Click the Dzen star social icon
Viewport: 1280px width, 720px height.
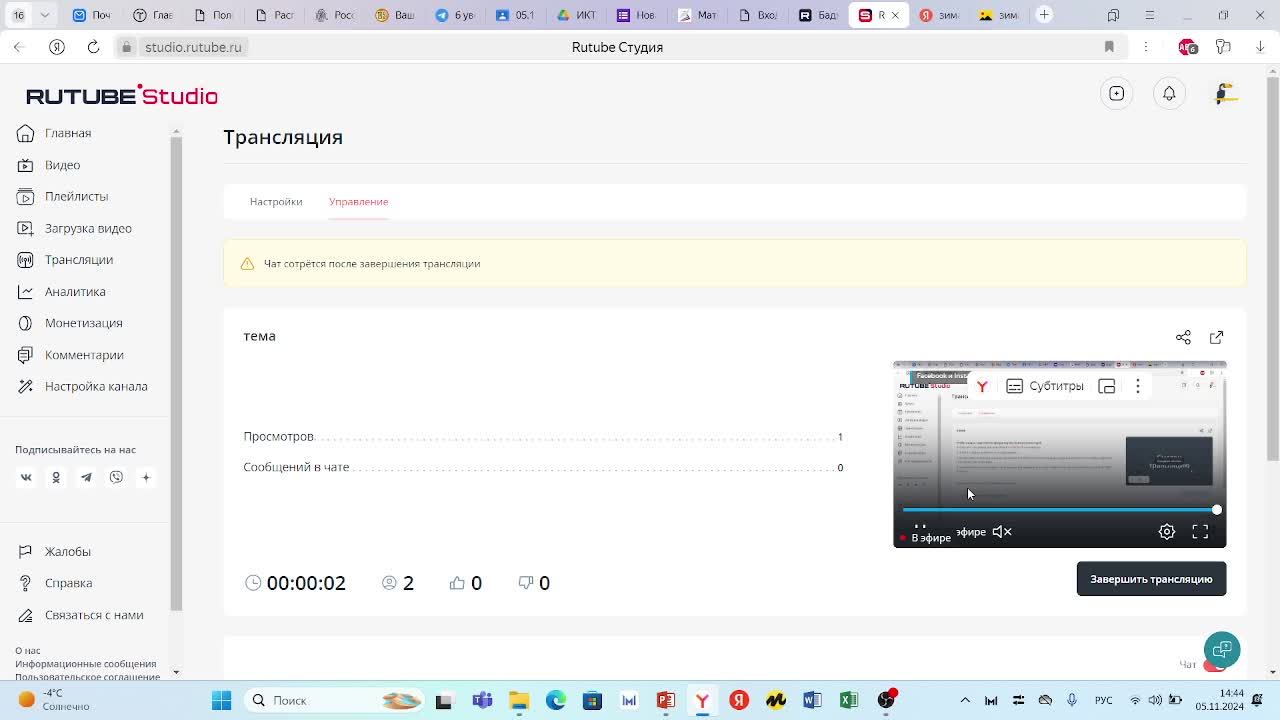[x=146, y=478]
